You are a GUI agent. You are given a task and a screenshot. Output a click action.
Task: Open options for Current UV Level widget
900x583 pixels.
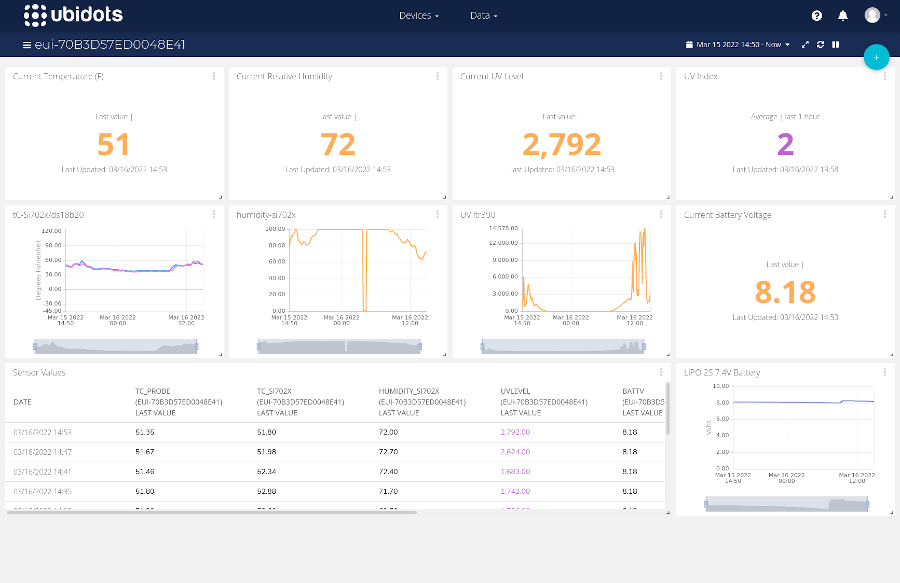pyautogui.click(x=661, y=76)
